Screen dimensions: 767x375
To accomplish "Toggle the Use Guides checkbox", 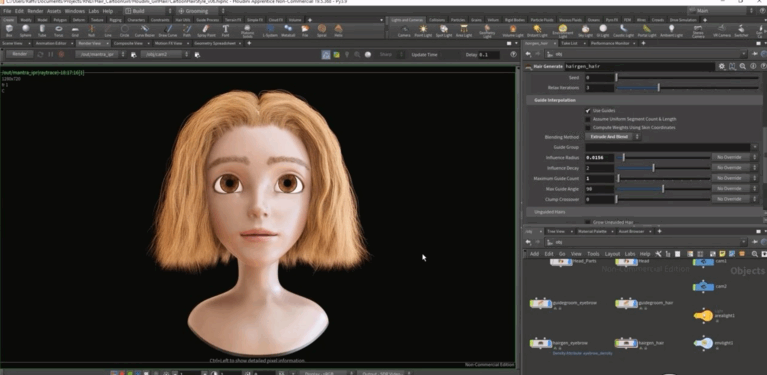I will (587, 110).
